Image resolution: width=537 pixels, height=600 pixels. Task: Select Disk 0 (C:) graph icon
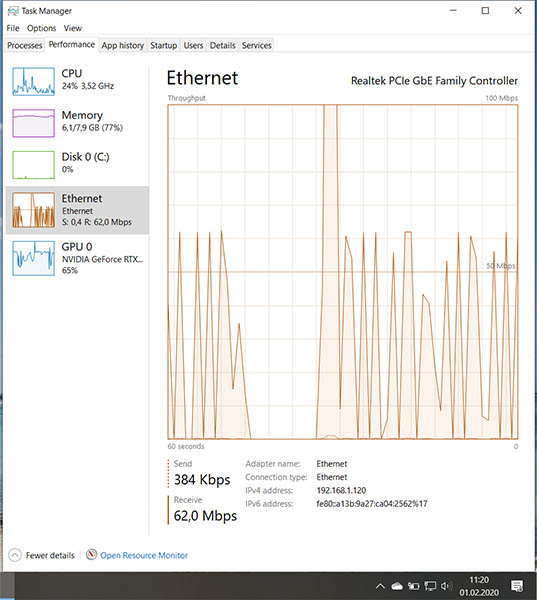[x=33, y=165]
